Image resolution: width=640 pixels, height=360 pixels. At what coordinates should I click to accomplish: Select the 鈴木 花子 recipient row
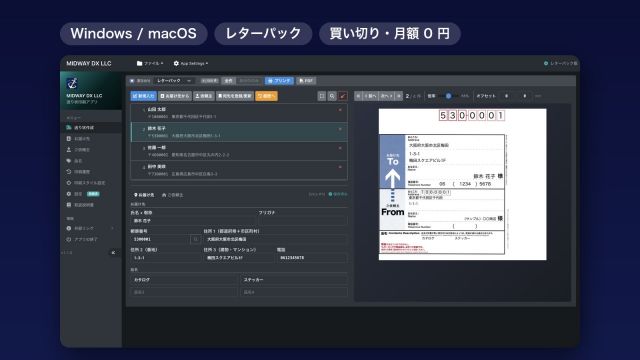click(239, 132)
